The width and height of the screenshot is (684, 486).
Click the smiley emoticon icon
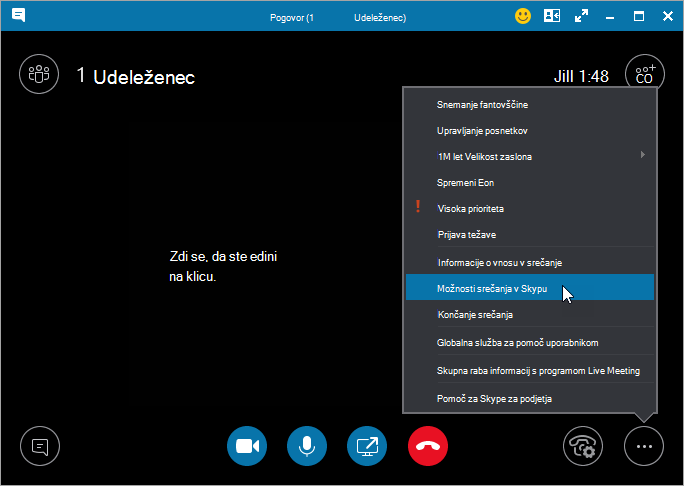coord(523,17)
